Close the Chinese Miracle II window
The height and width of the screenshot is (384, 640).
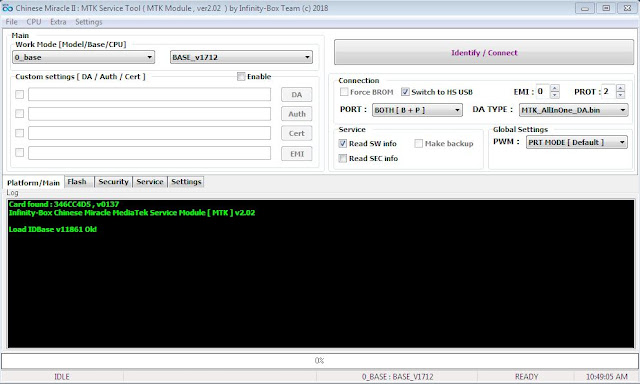pos(627,8)
